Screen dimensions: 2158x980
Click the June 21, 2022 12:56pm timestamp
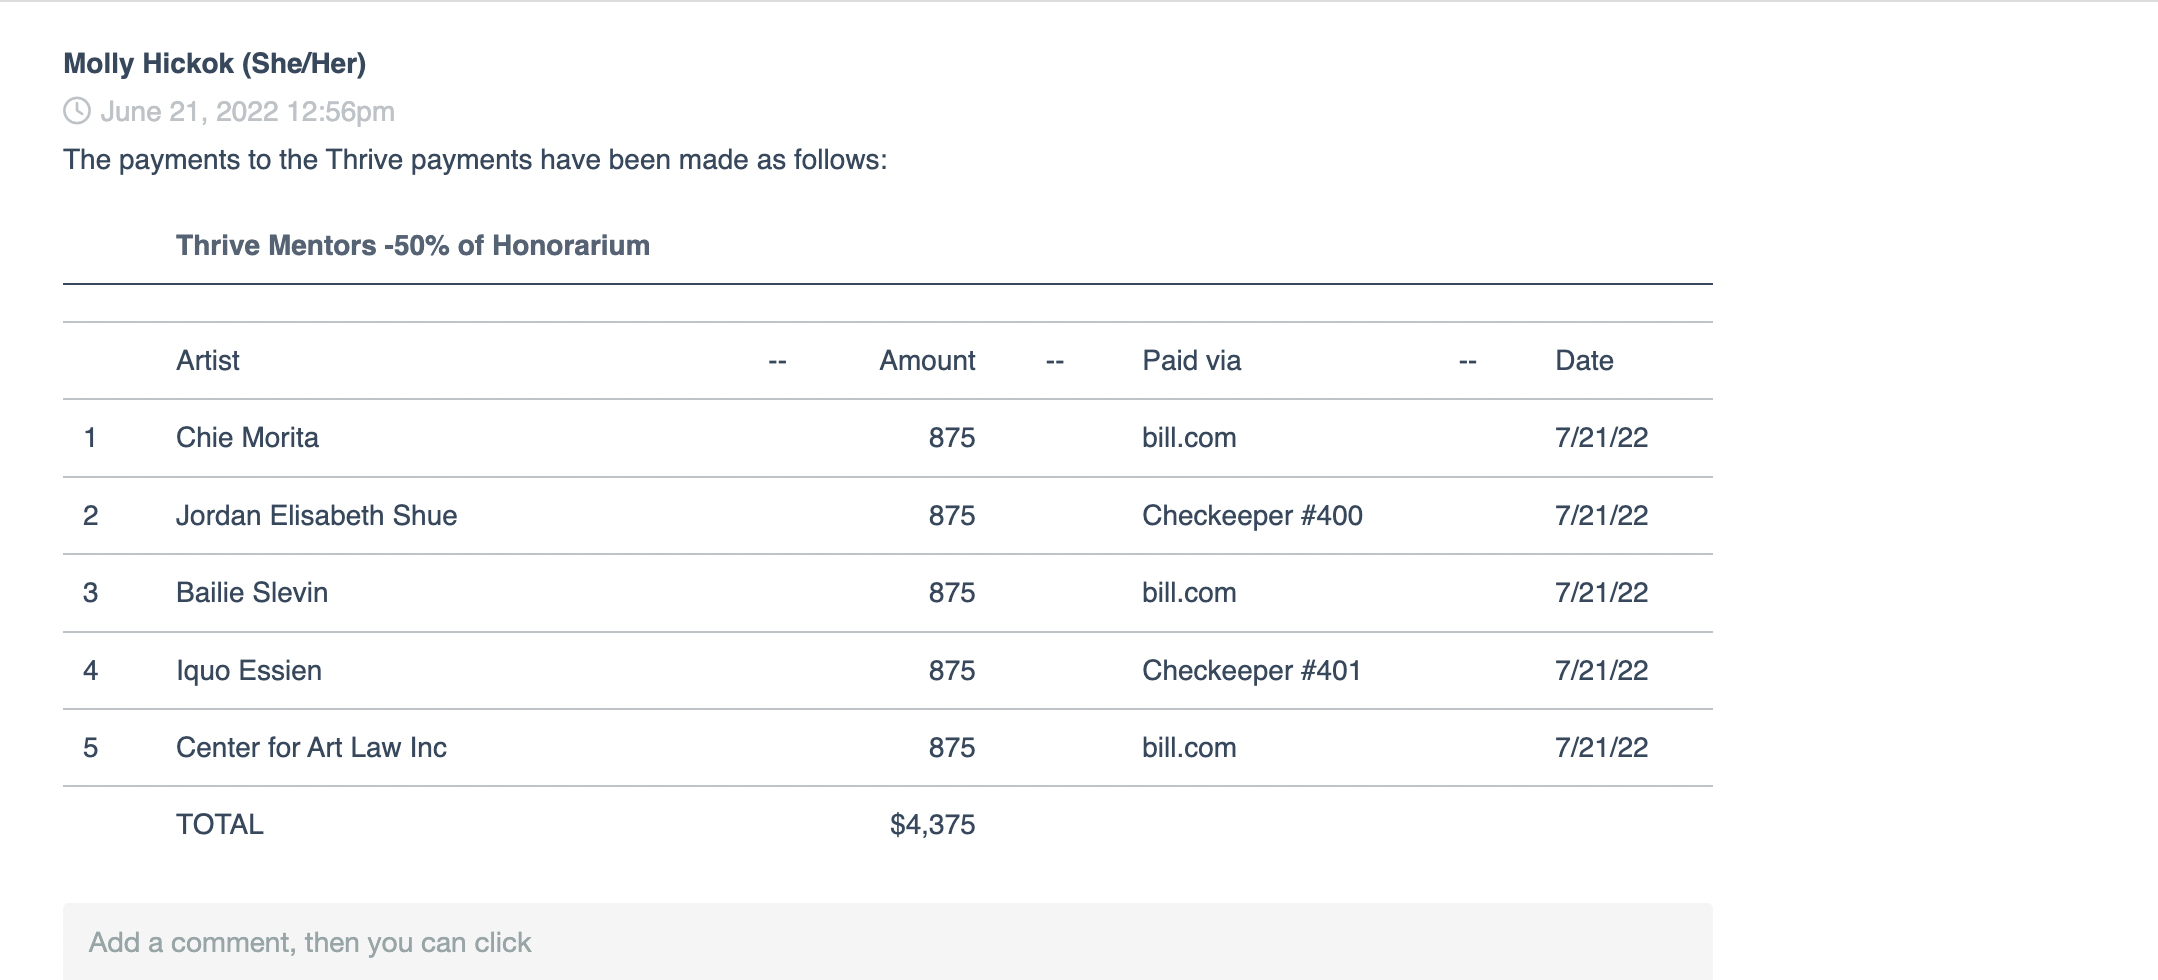tap(247, 111)
